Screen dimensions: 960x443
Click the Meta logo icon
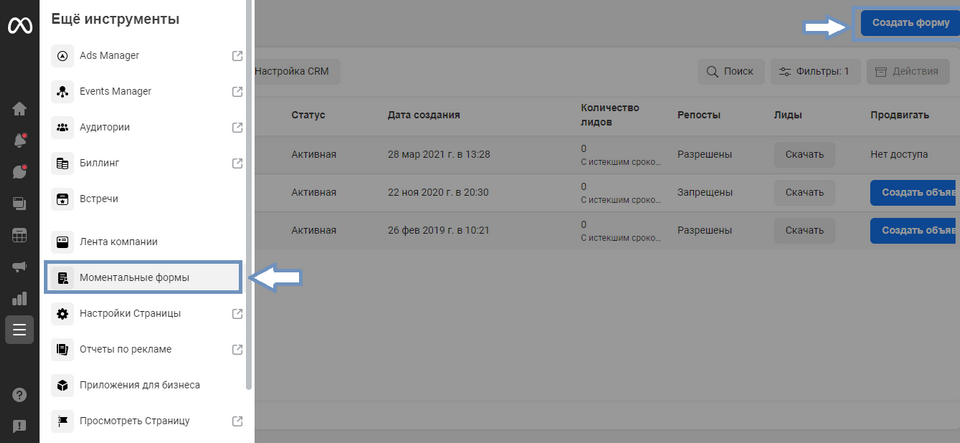click(19, 26)
